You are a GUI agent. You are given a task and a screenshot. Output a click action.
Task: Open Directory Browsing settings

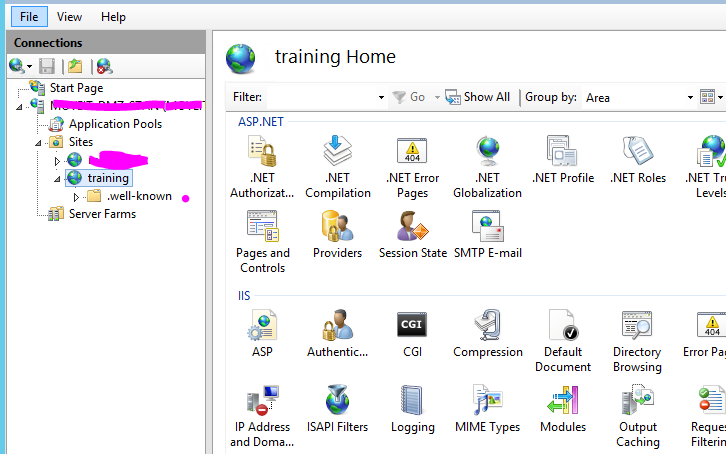(637, 341)
